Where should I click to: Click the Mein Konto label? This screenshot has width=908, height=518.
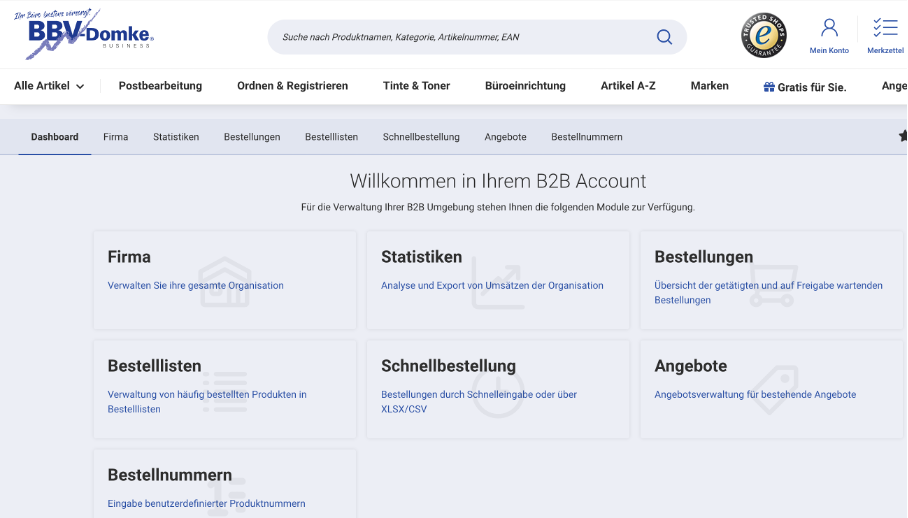829,50
